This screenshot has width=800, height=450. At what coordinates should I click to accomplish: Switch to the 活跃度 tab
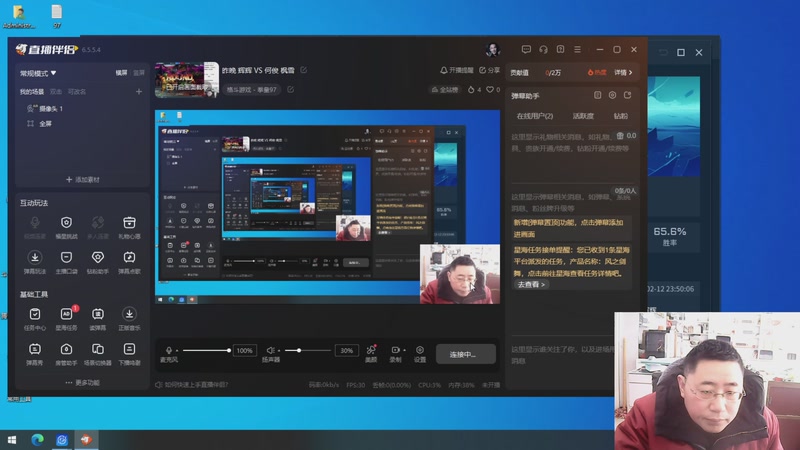point(583,116)
